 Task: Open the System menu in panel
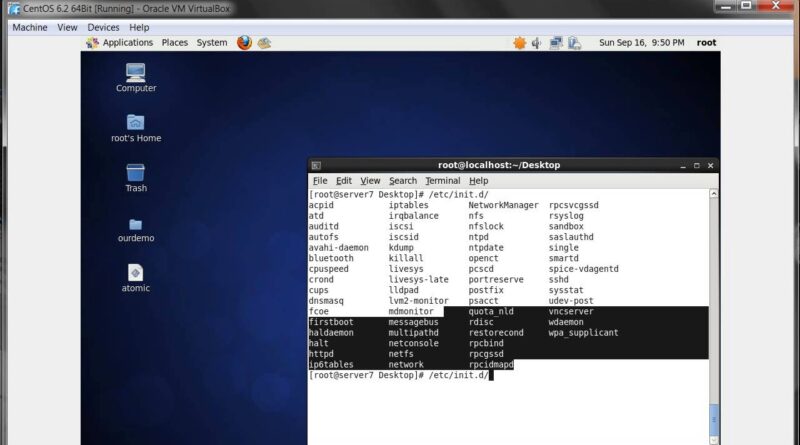coord(212,42)
